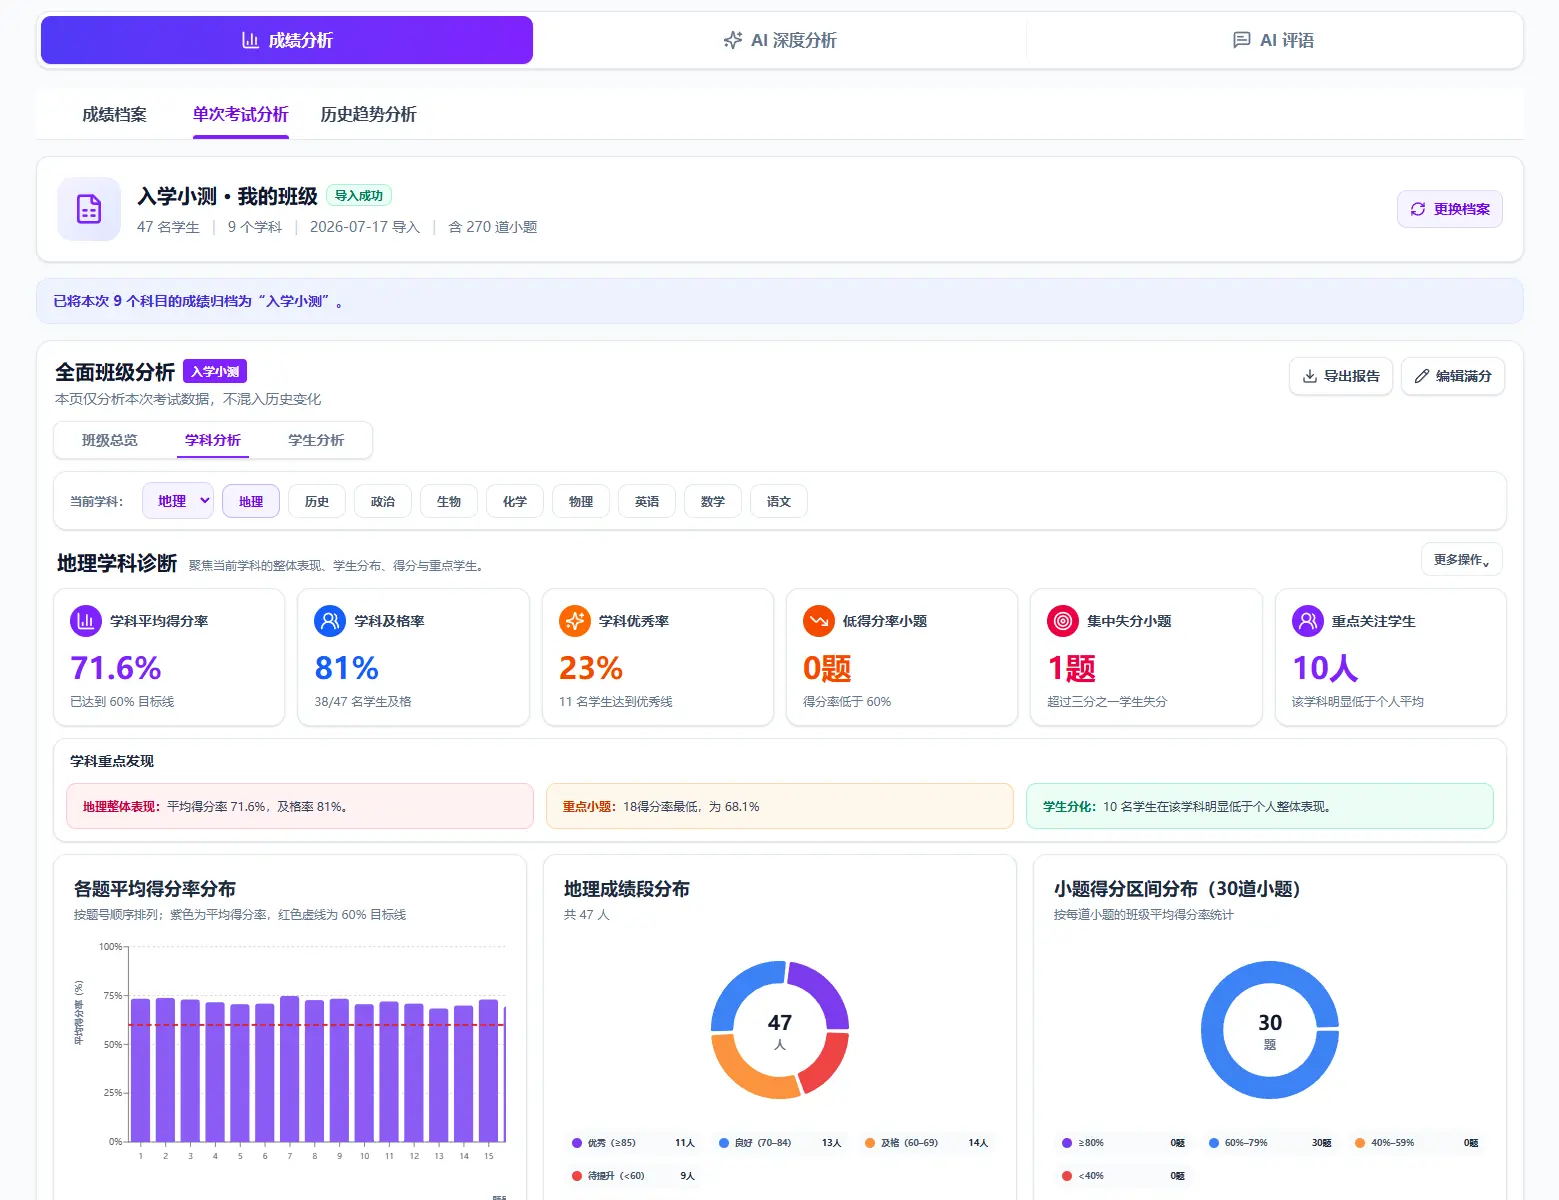Open the 成绩分析 main tab

(x=287, y=40)
